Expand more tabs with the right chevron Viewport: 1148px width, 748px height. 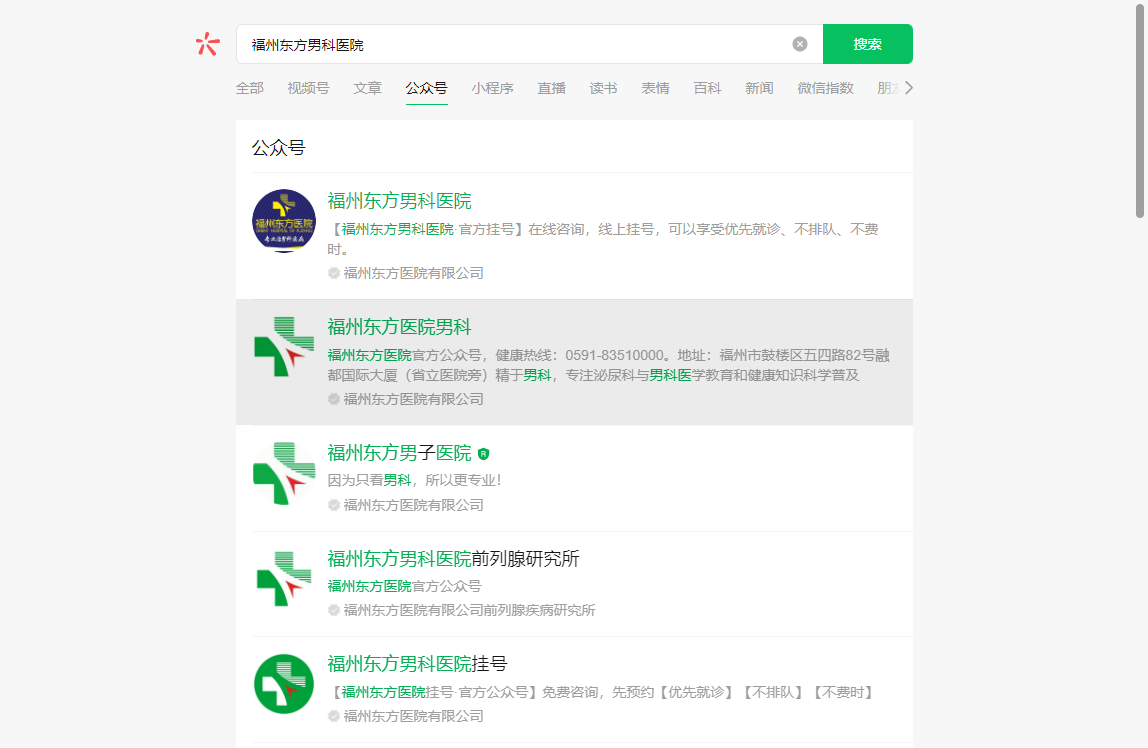point(909,88)
